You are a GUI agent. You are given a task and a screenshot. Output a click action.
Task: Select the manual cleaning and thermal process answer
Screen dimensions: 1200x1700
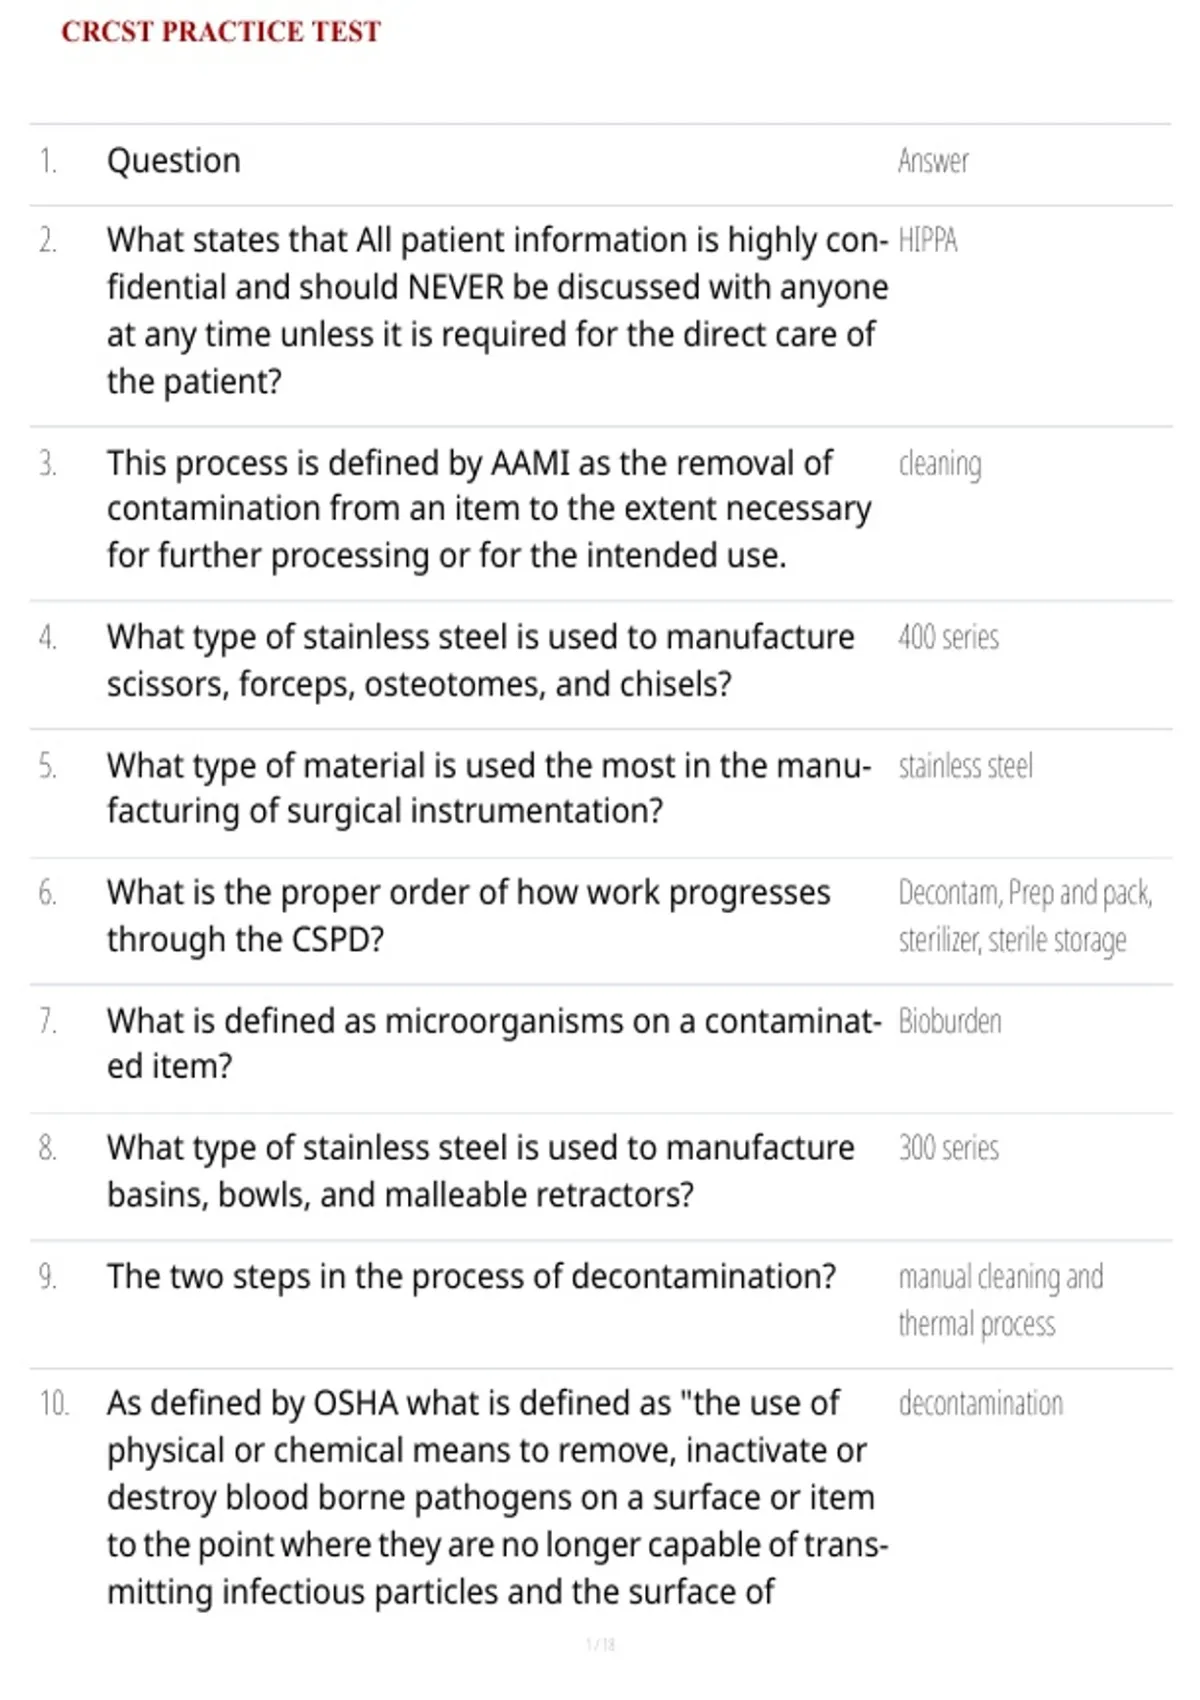click(x=1000, y=1300)
